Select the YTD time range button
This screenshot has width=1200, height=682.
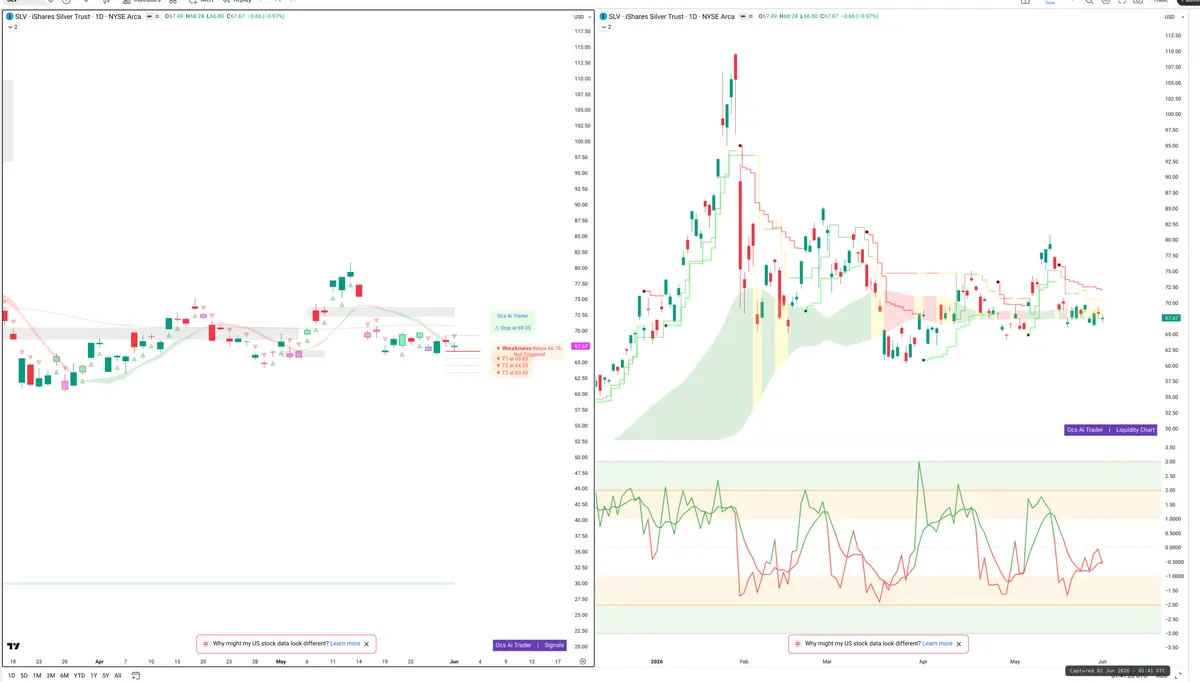[x=79, y=676]
